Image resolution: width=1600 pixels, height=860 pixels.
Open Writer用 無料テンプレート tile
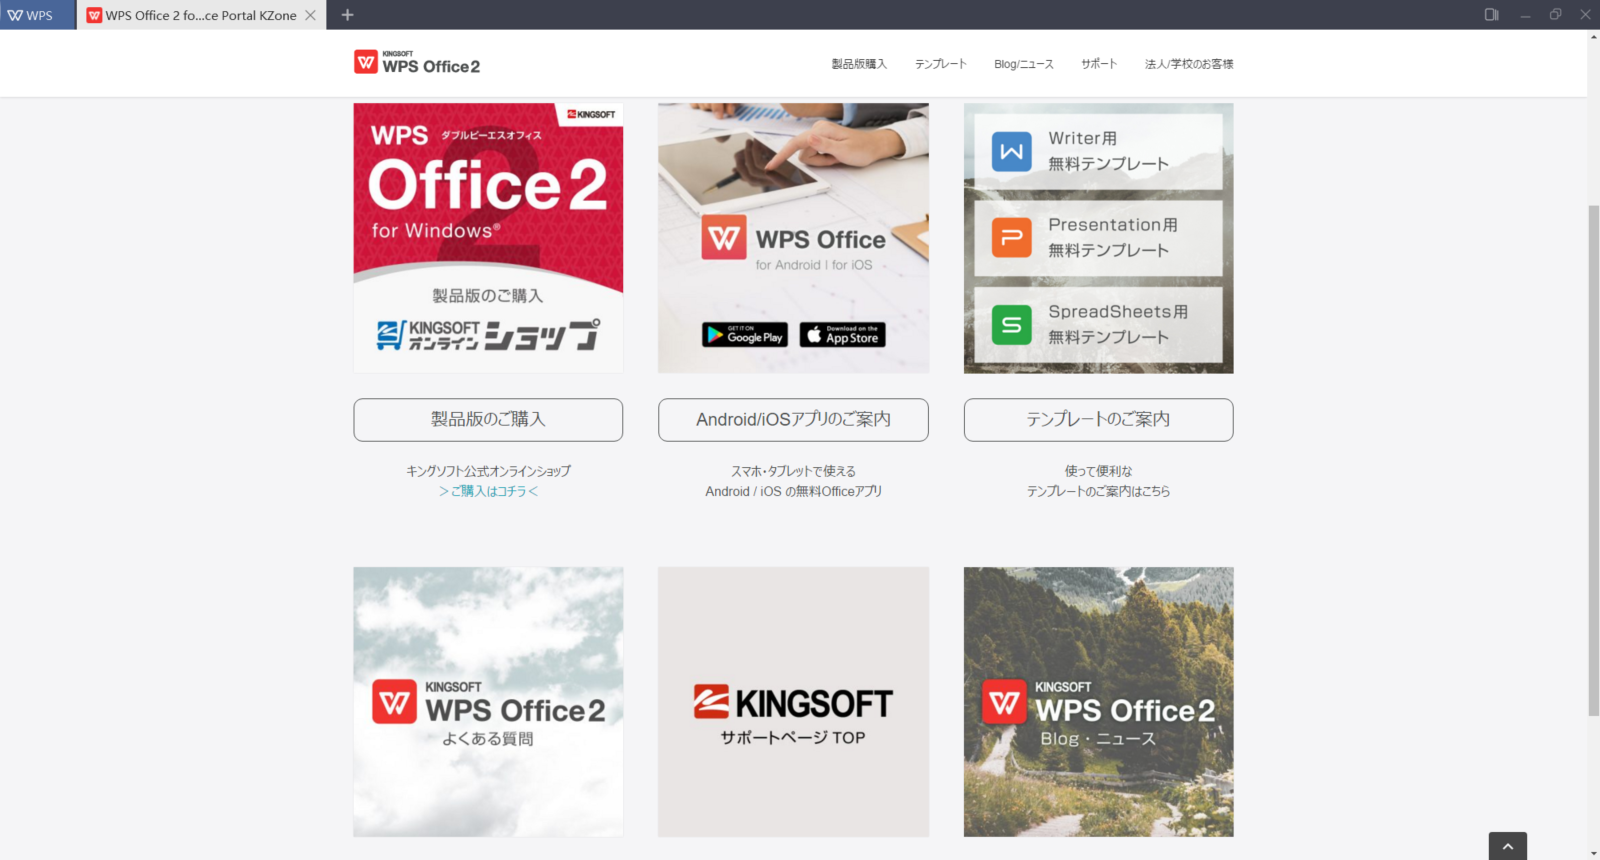1098,151
